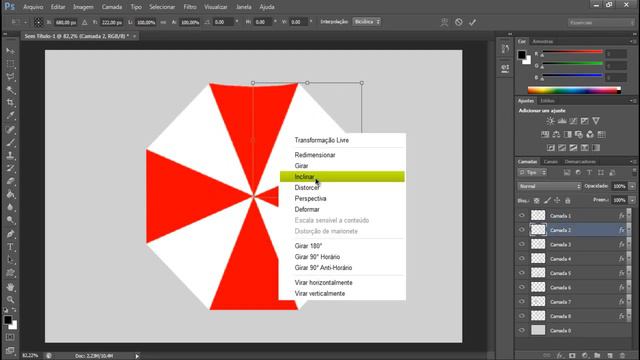640x360 pixels.
Task: Open the Filtro menu
Action: [190, 7]
